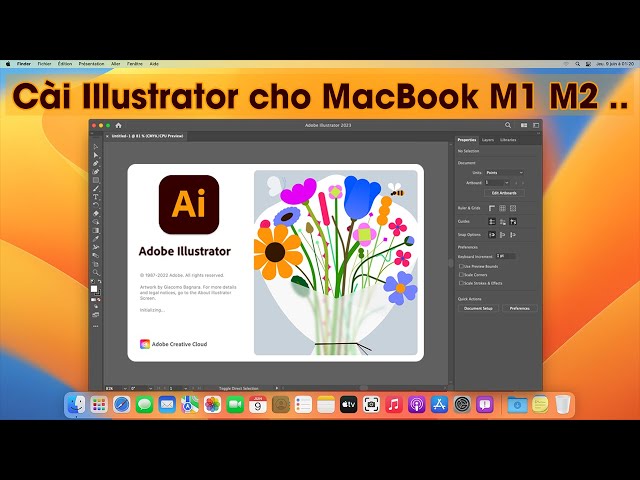Open the workspace switcher icon
The height and width of the screenshot is (480, 640).
point(536,125)
